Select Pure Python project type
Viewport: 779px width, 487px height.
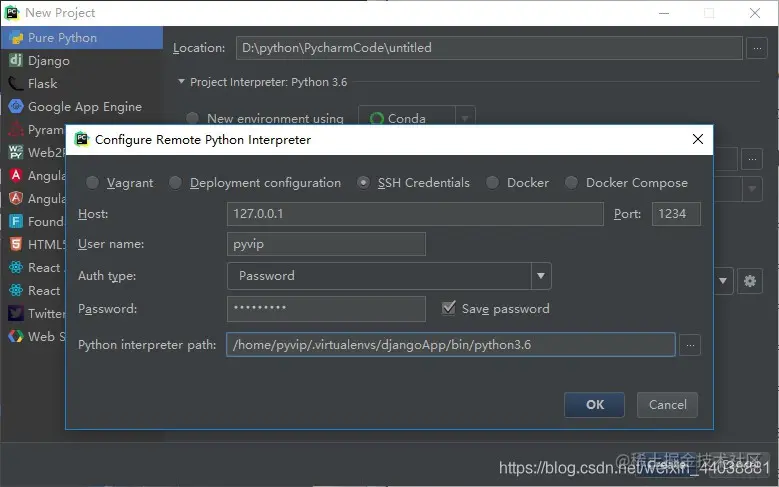point(81,38)
